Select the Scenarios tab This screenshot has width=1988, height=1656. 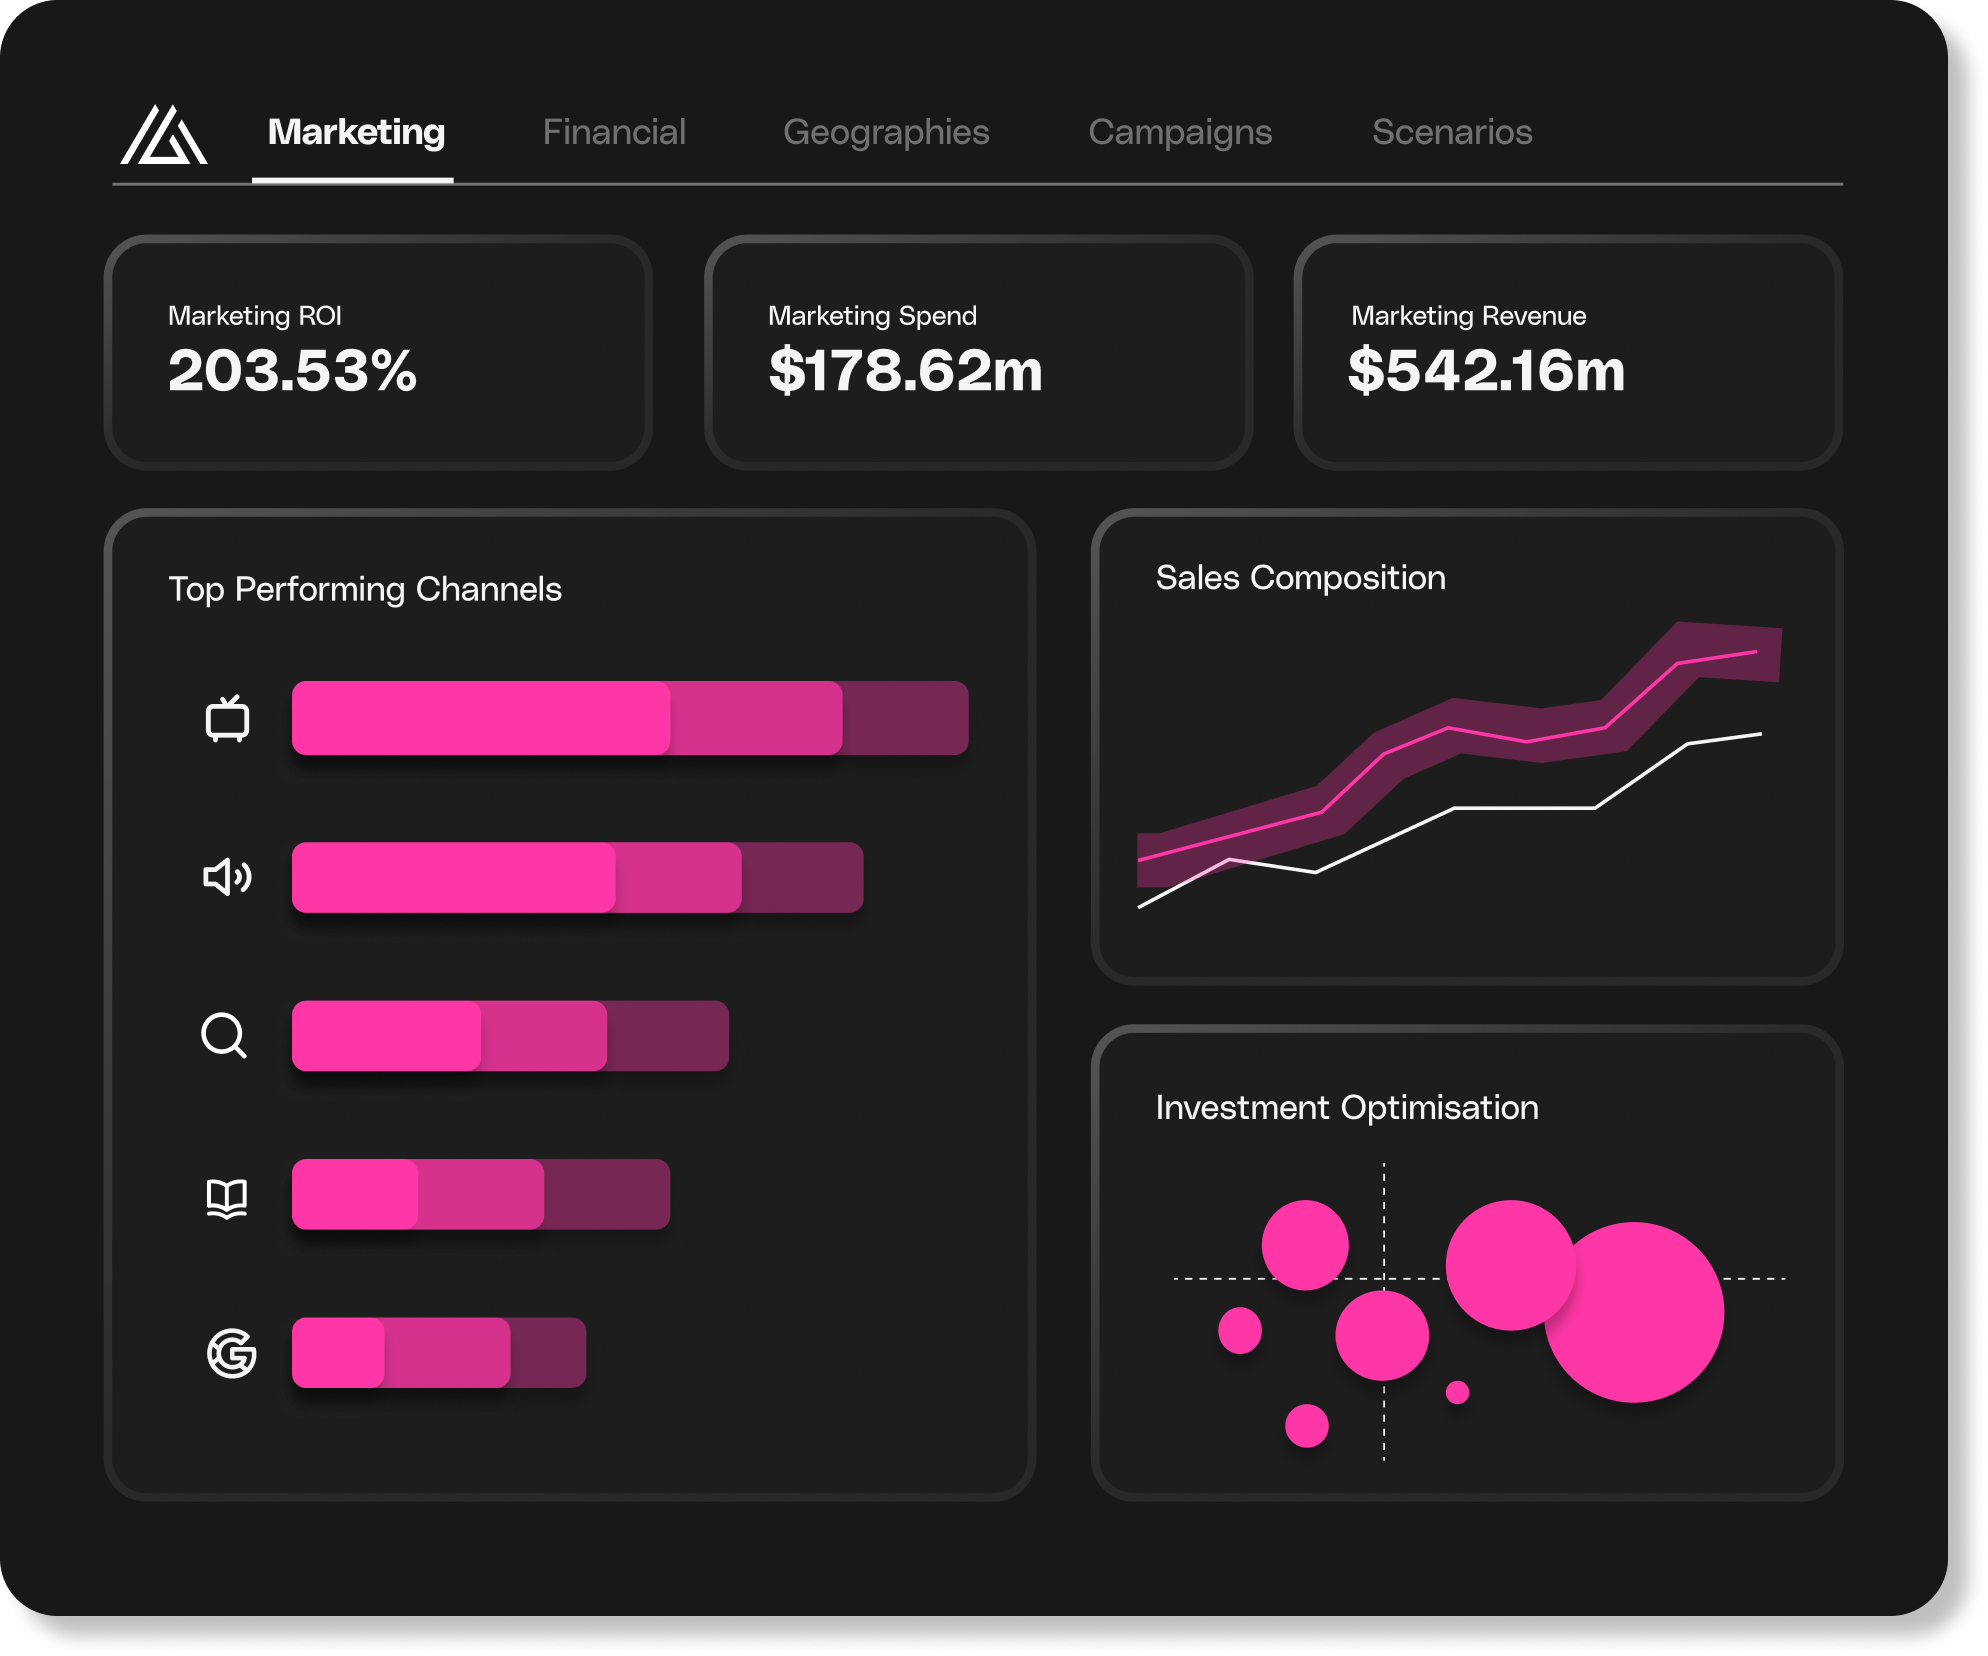pyautogui.click(x=1452, y=132)
